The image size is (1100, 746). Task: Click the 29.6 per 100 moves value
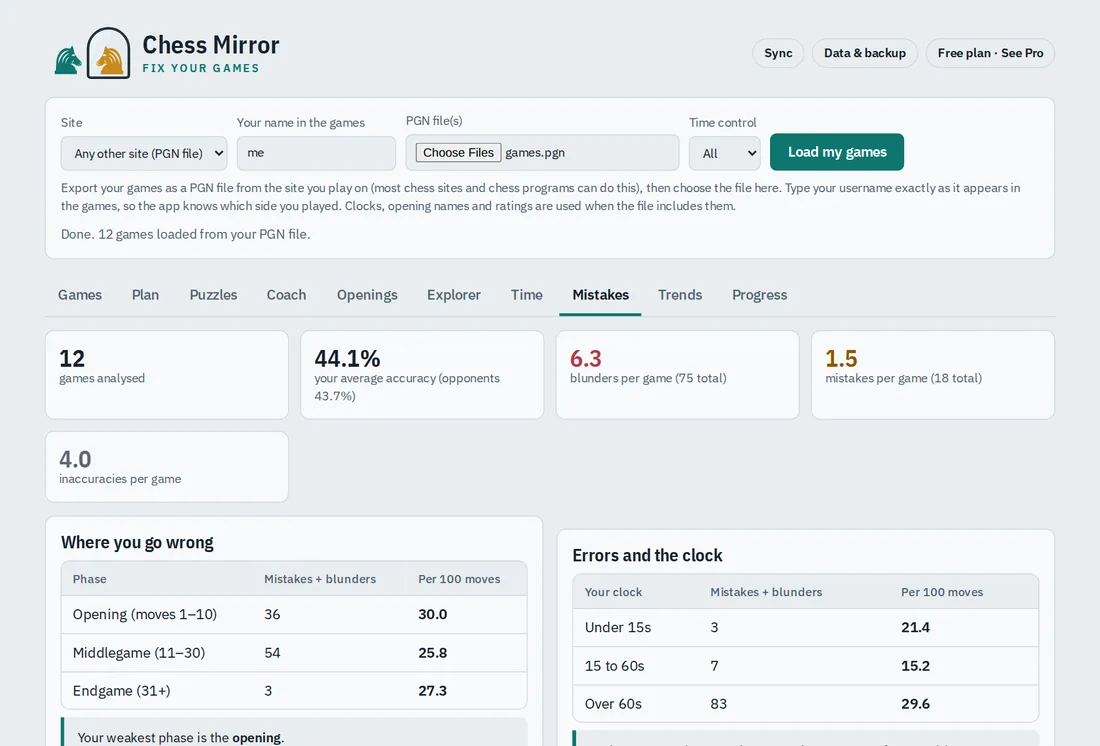point(915,704)
